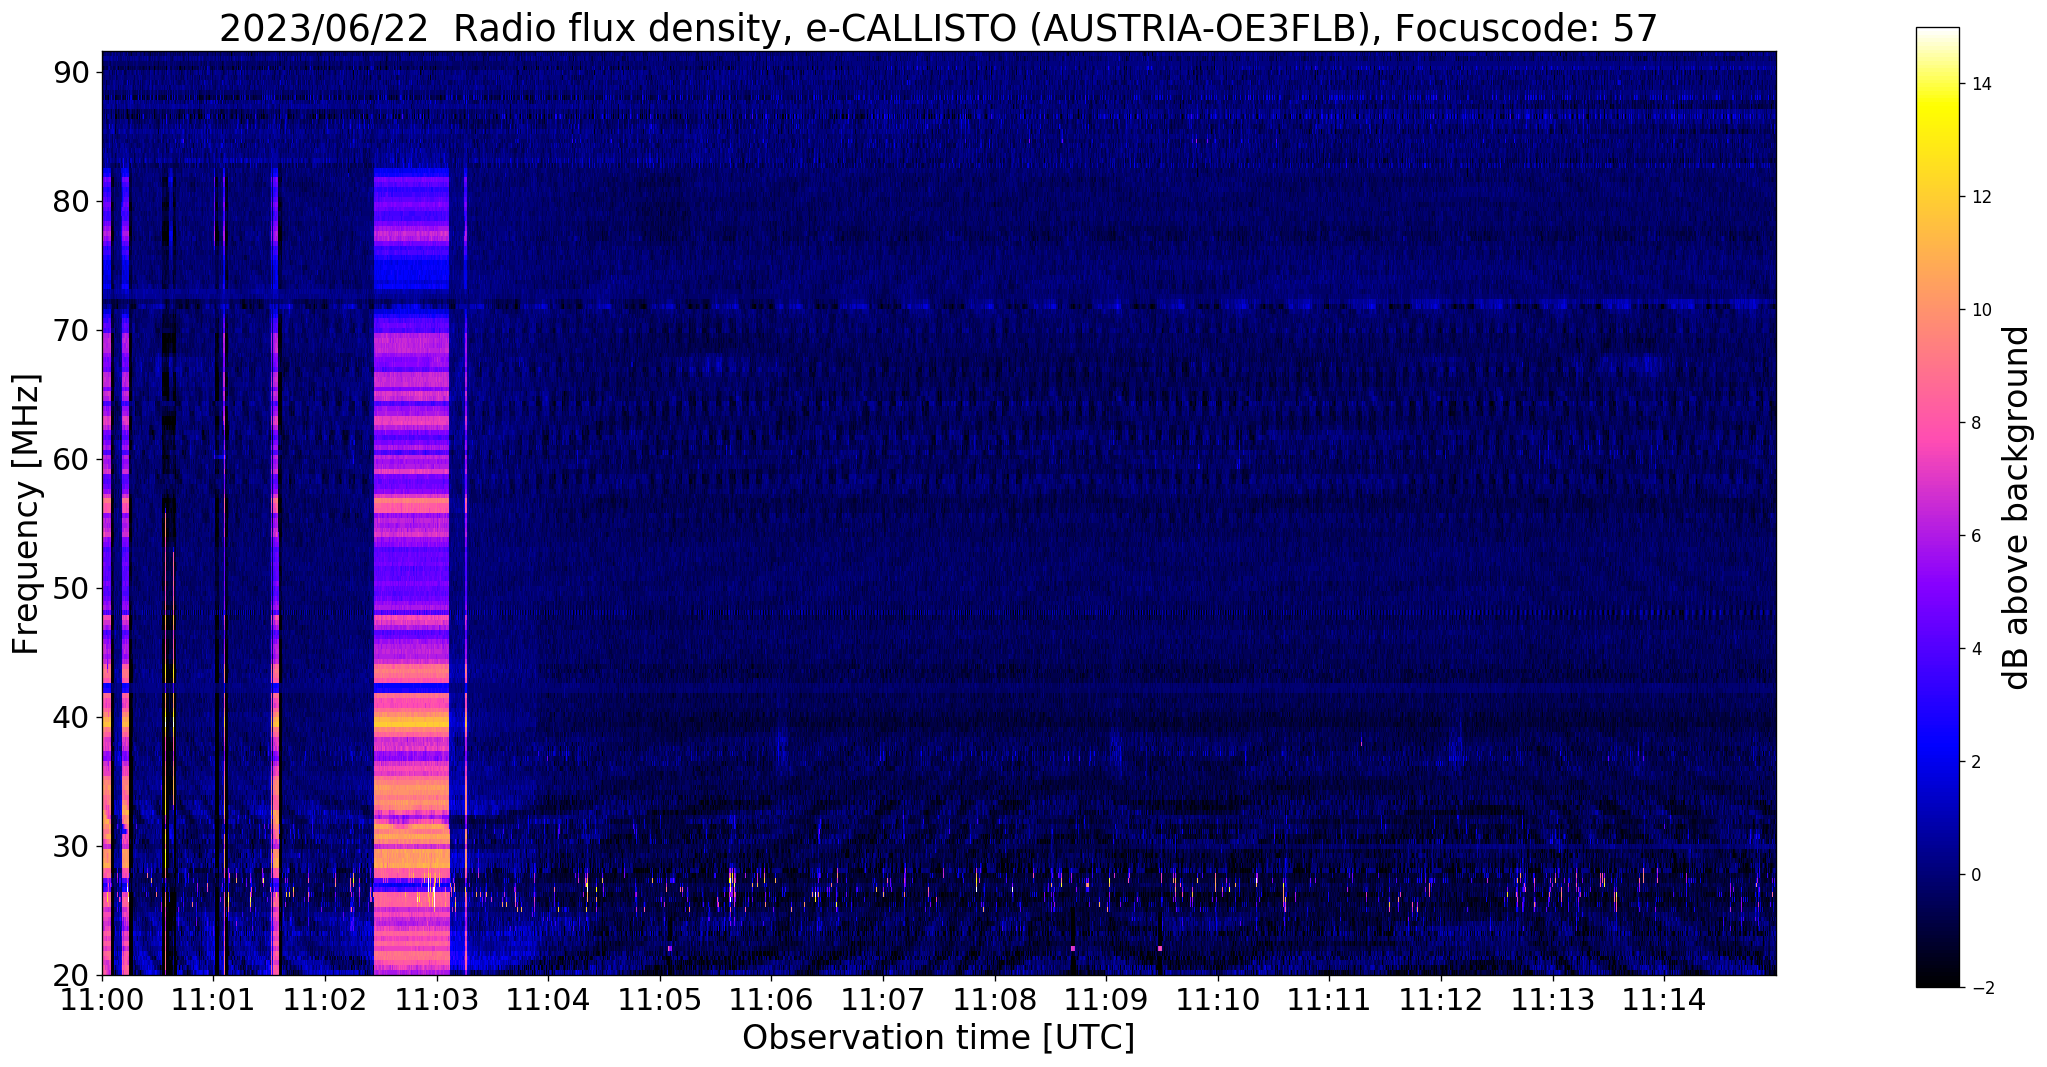Click the 11:06 time tick label
Image resolution: width=2047 pixels, height=1067 pixels.
[771, 999]
